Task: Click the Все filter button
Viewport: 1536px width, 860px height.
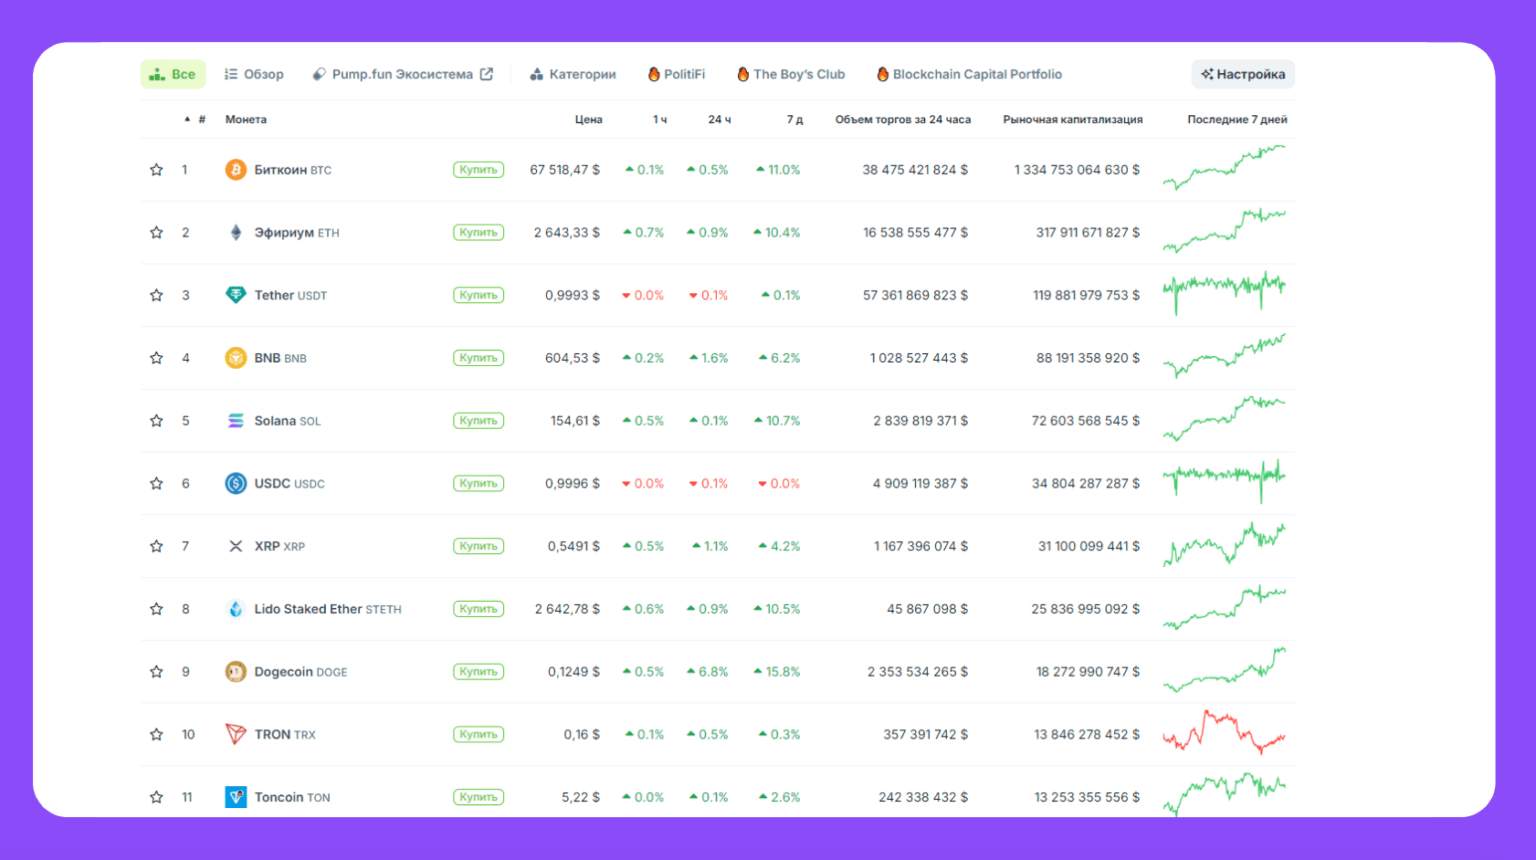Action: click(173, 73)
